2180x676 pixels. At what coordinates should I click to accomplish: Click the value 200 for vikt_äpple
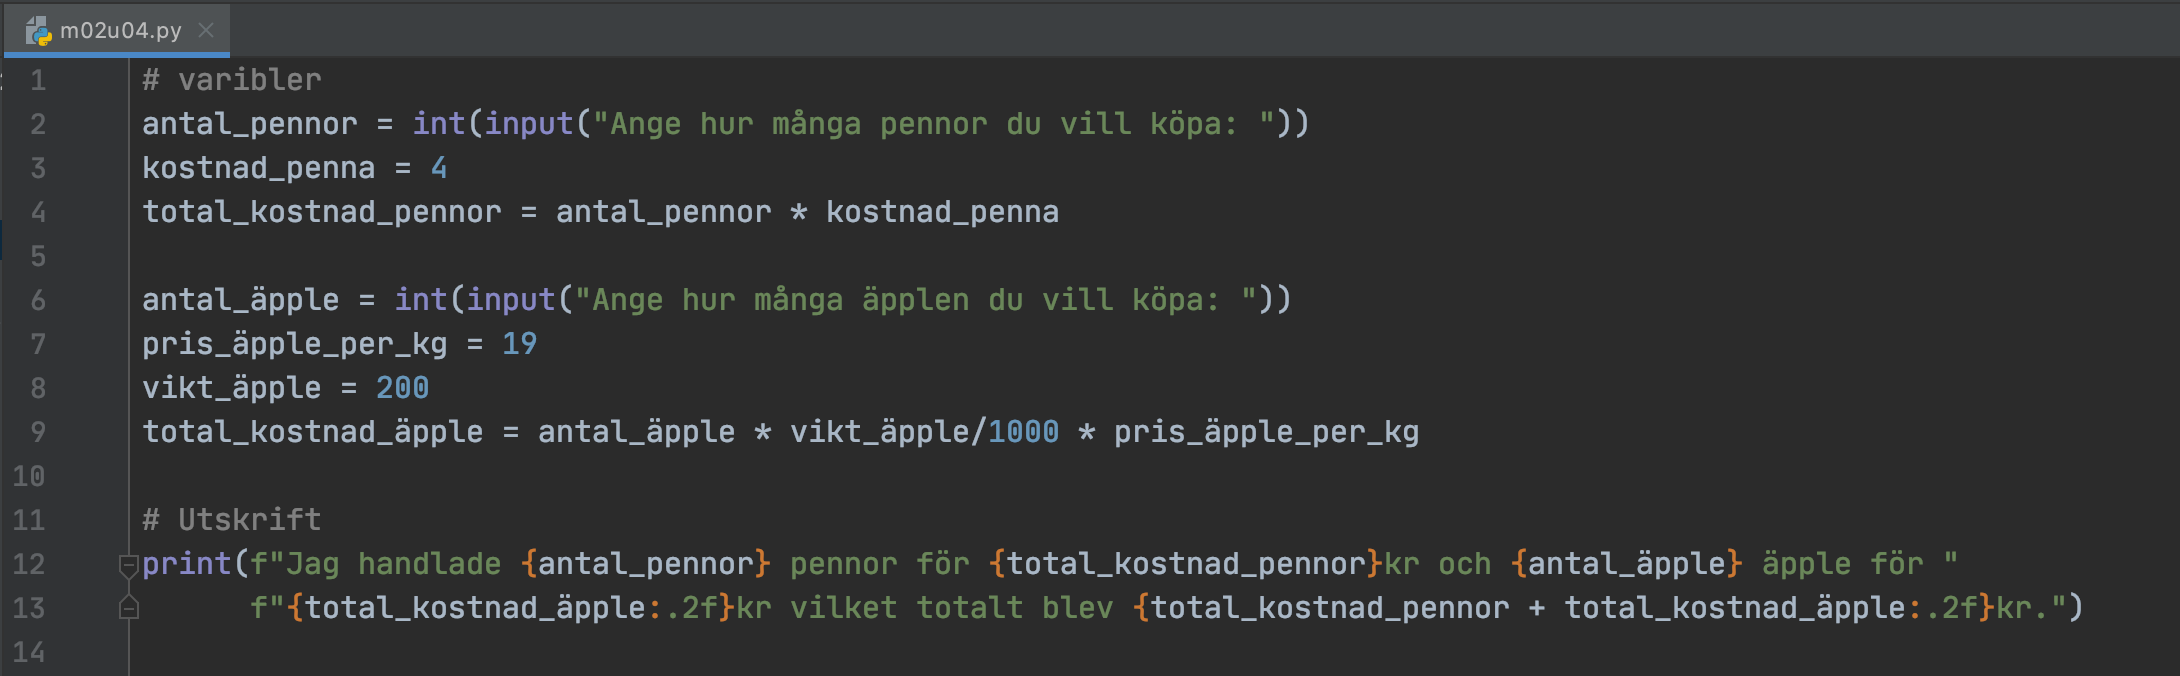402,388
